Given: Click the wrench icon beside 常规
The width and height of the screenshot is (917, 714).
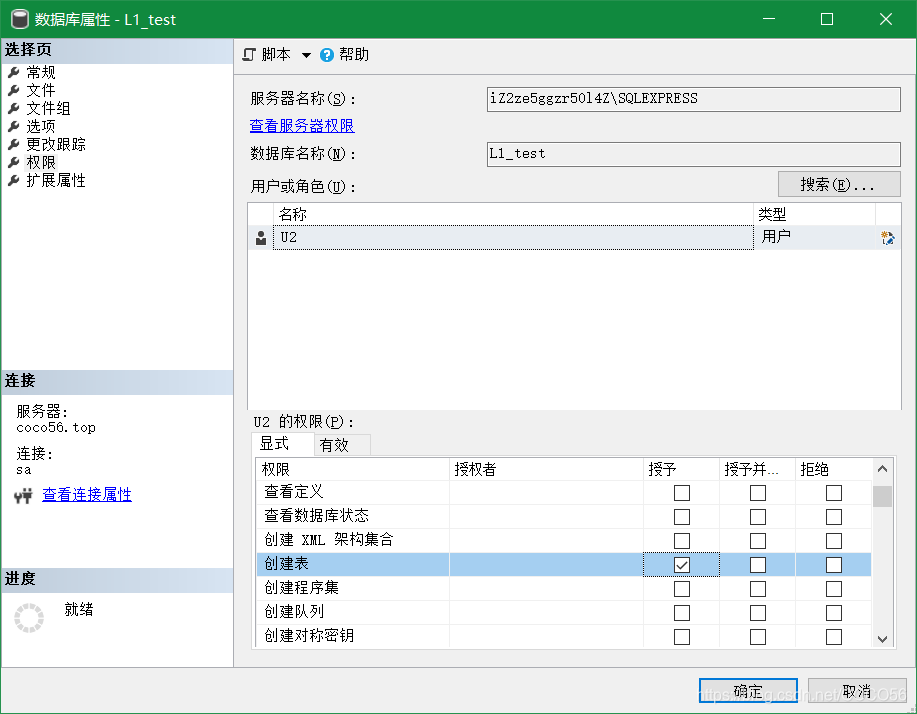Looking at the screenshot, I should click(x=14, y=73).
